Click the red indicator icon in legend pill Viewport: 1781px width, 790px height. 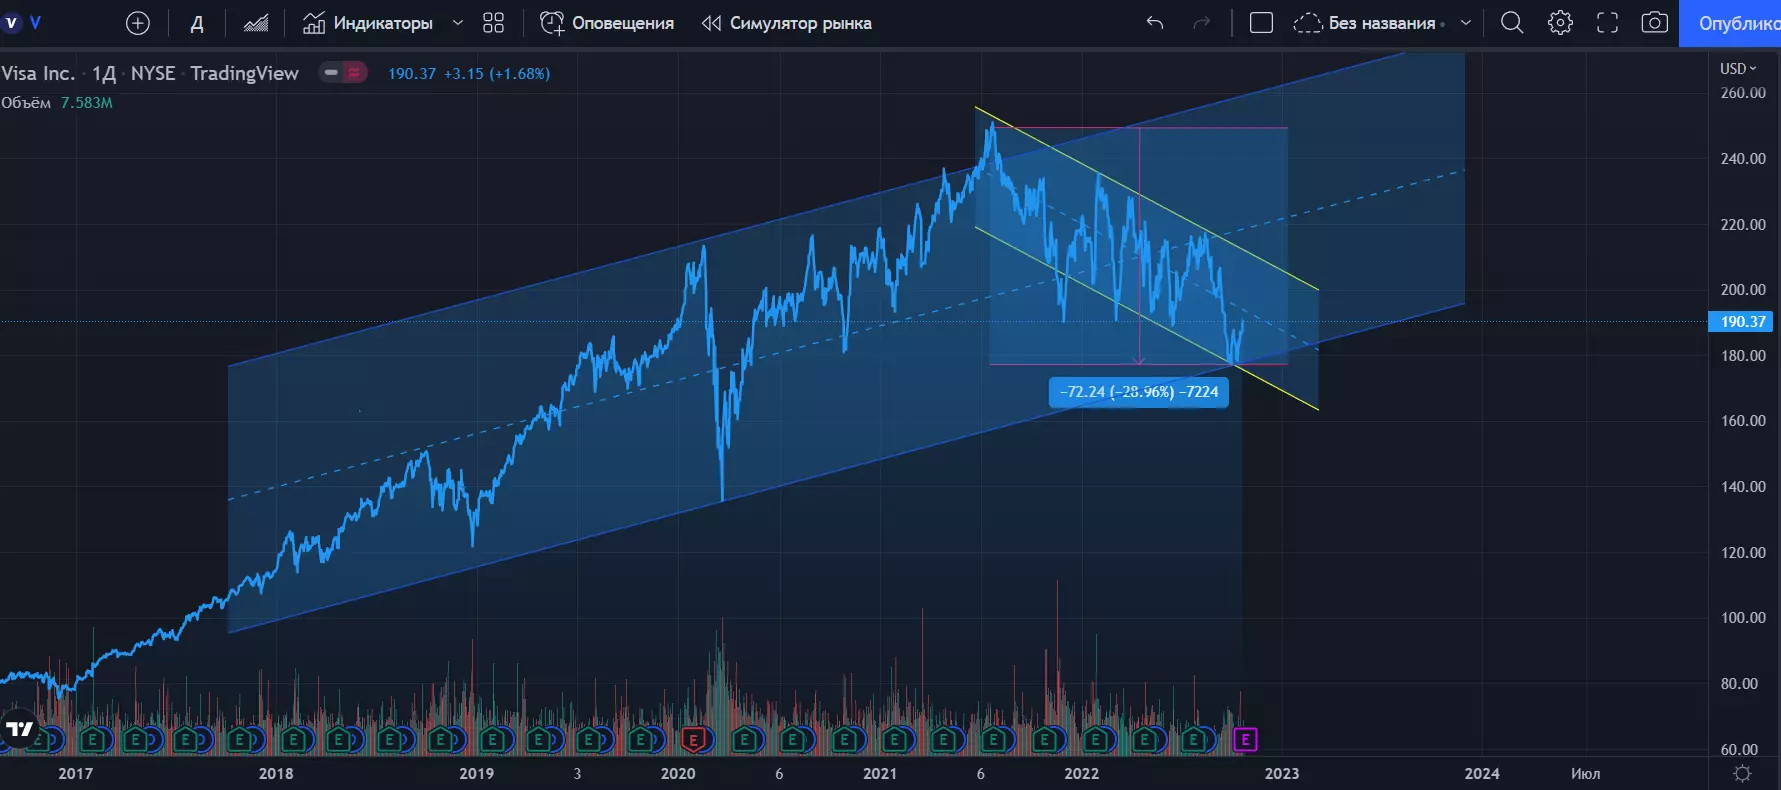354,72
